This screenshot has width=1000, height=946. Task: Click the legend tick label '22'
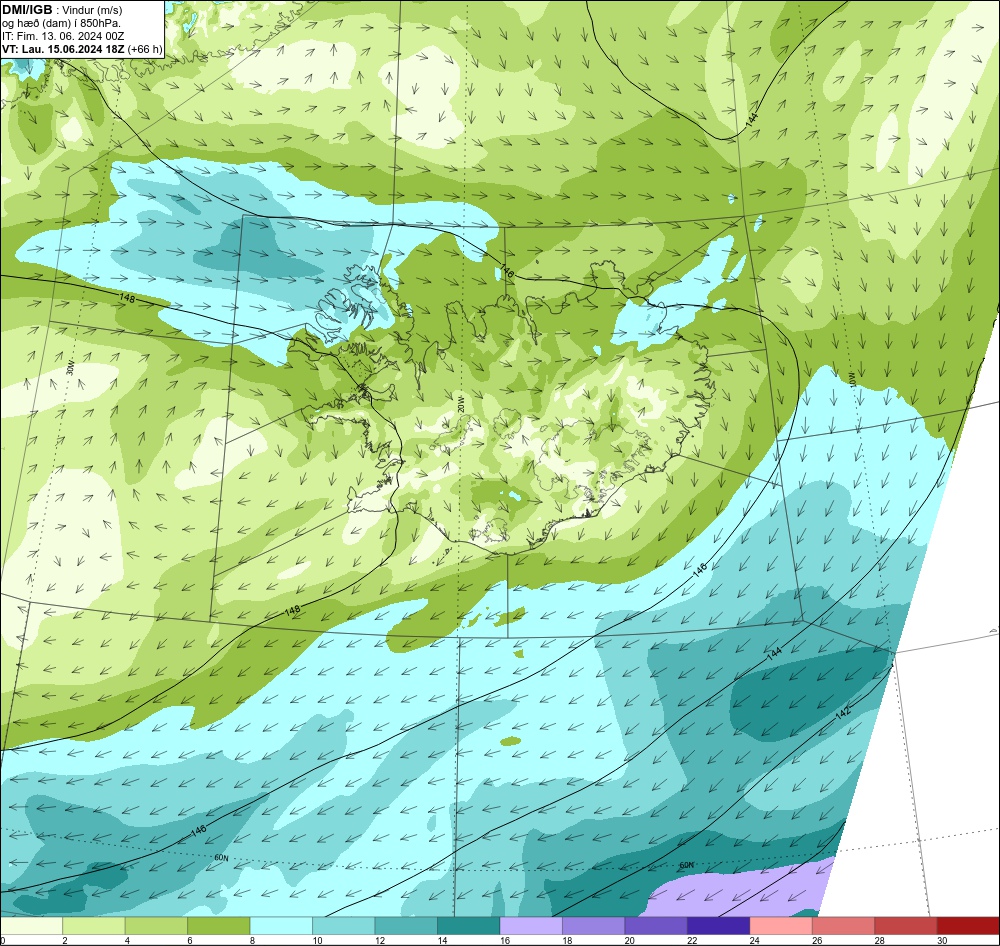[x=692, y=940]
